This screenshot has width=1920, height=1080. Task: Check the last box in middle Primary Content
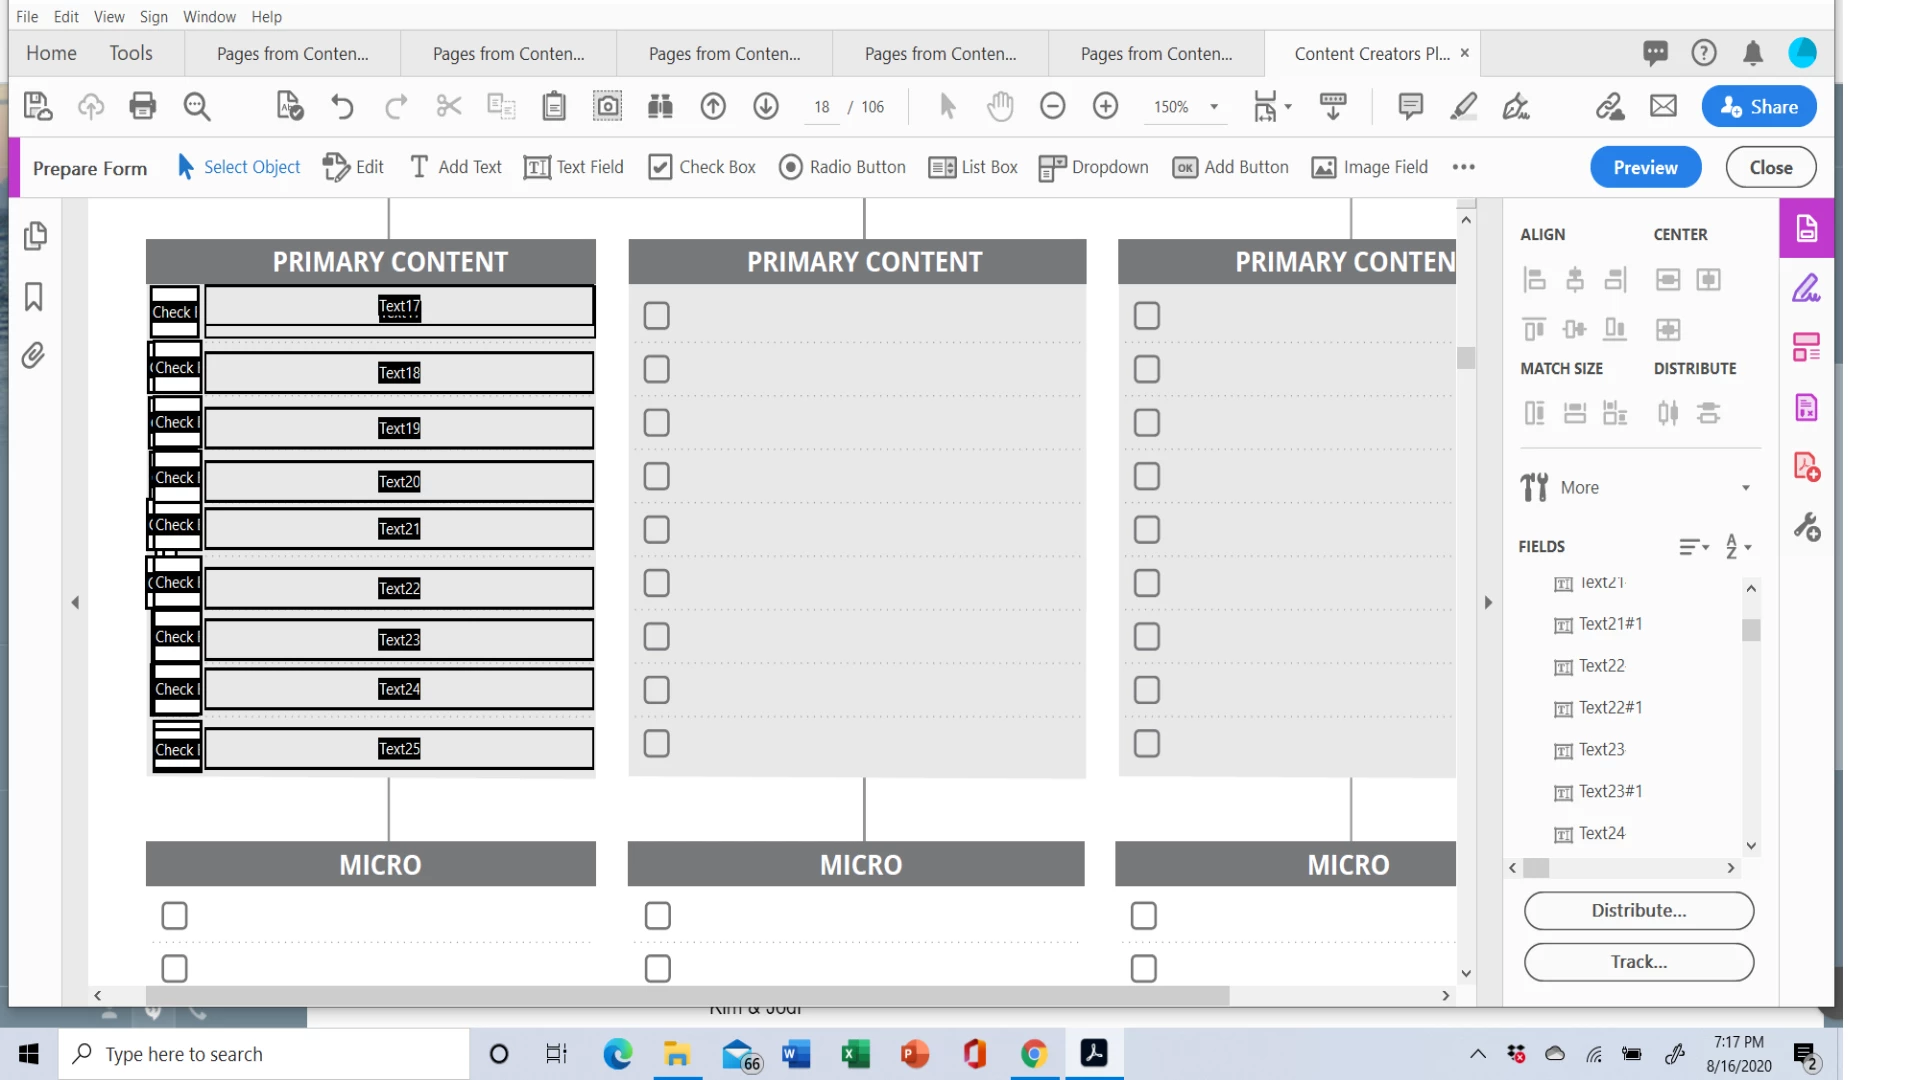(x=657, y=744)
